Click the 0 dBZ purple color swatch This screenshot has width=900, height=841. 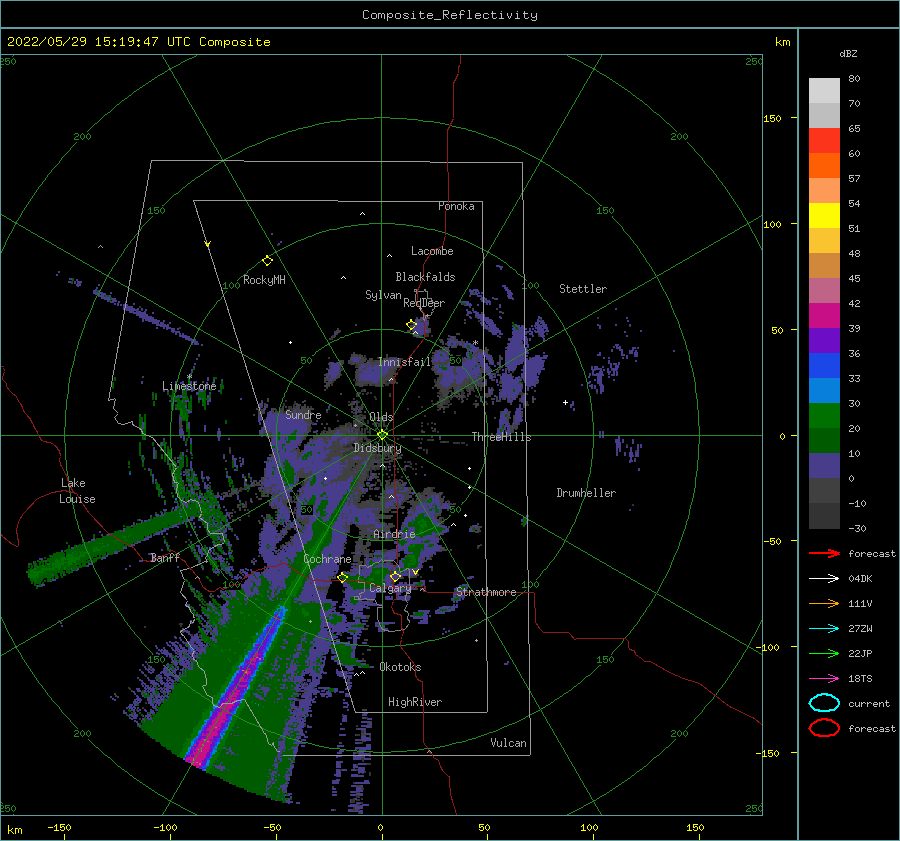click(824, 466)
